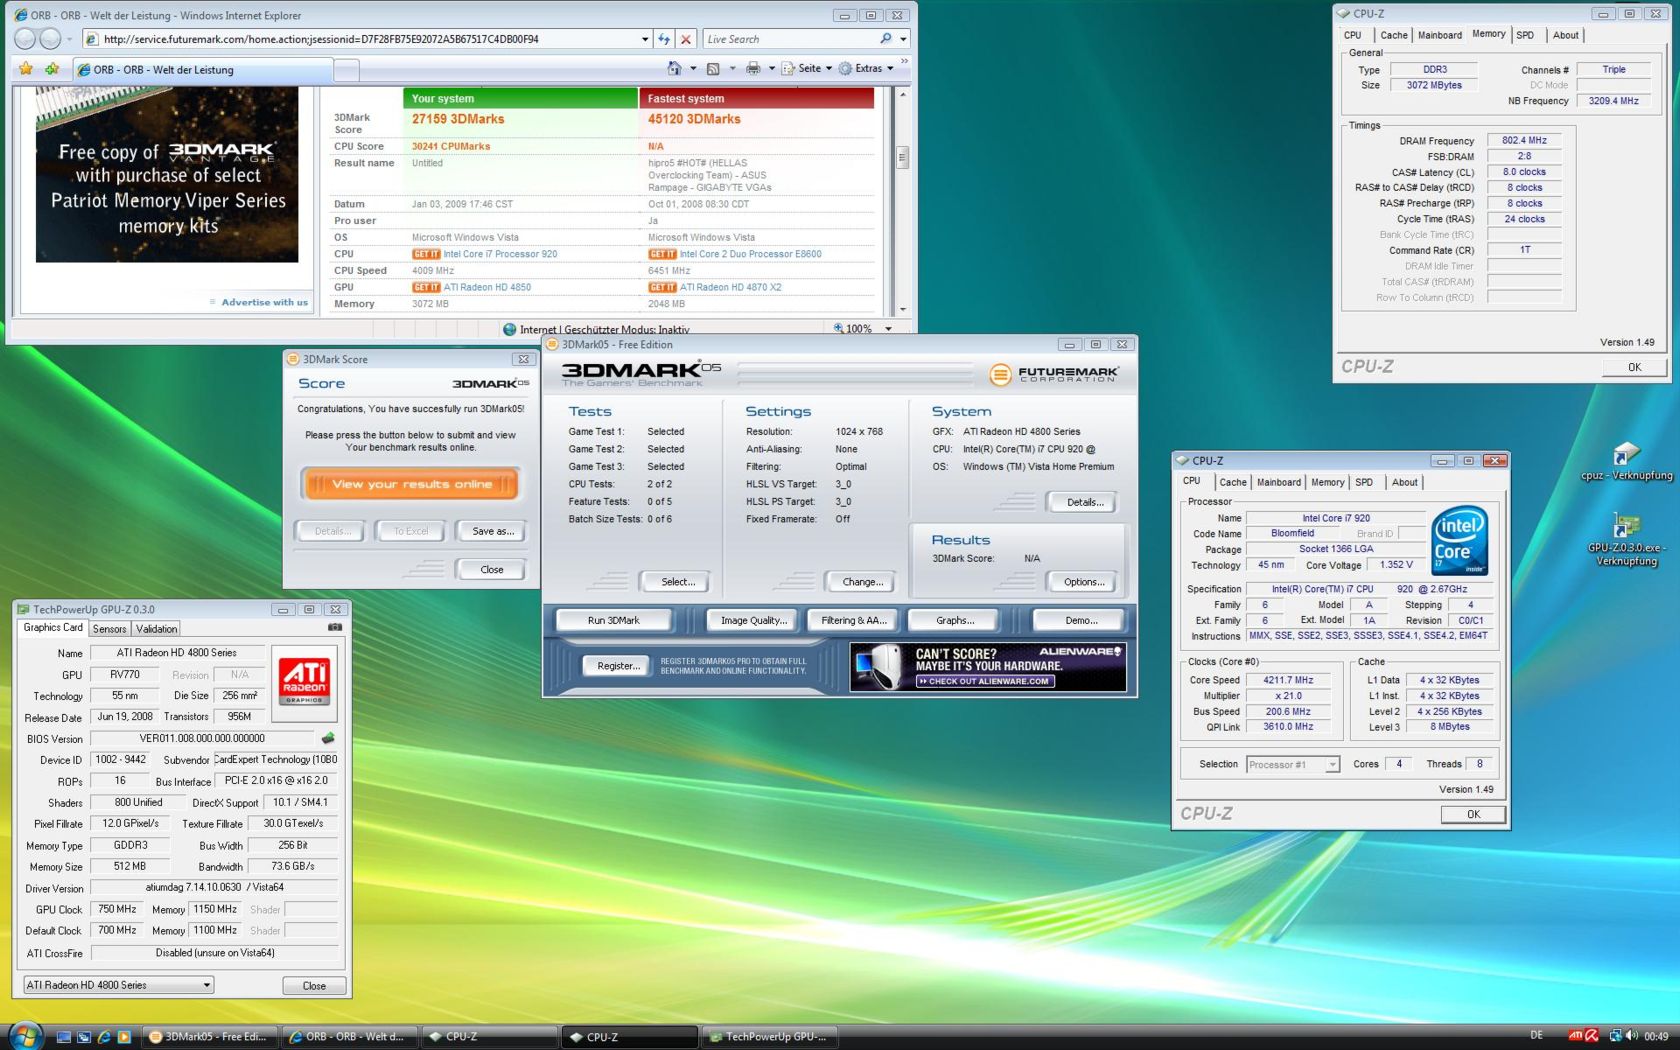Click the Intel Core i7 logo in CPU-Z

coord(1459,541)
